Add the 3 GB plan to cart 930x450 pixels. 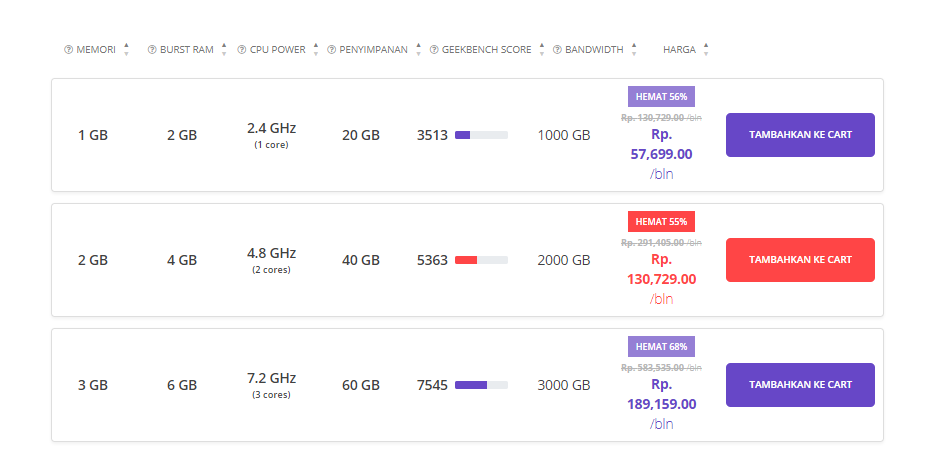coord(800,385)
